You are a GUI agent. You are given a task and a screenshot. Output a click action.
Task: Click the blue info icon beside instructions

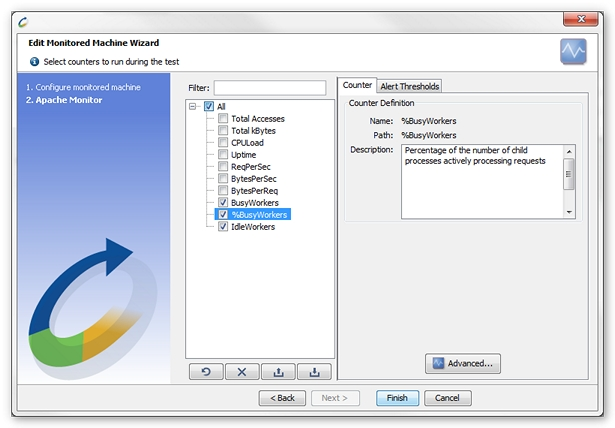coord(35,62)
